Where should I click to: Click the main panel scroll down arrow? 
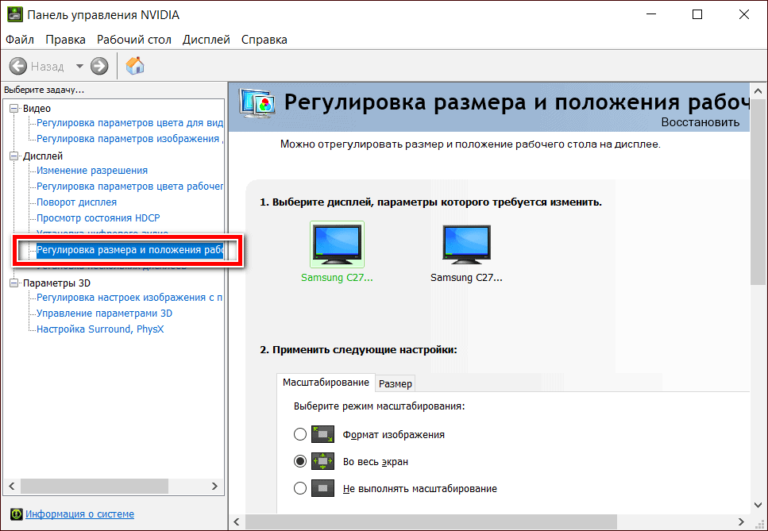[x=758, y=505]
